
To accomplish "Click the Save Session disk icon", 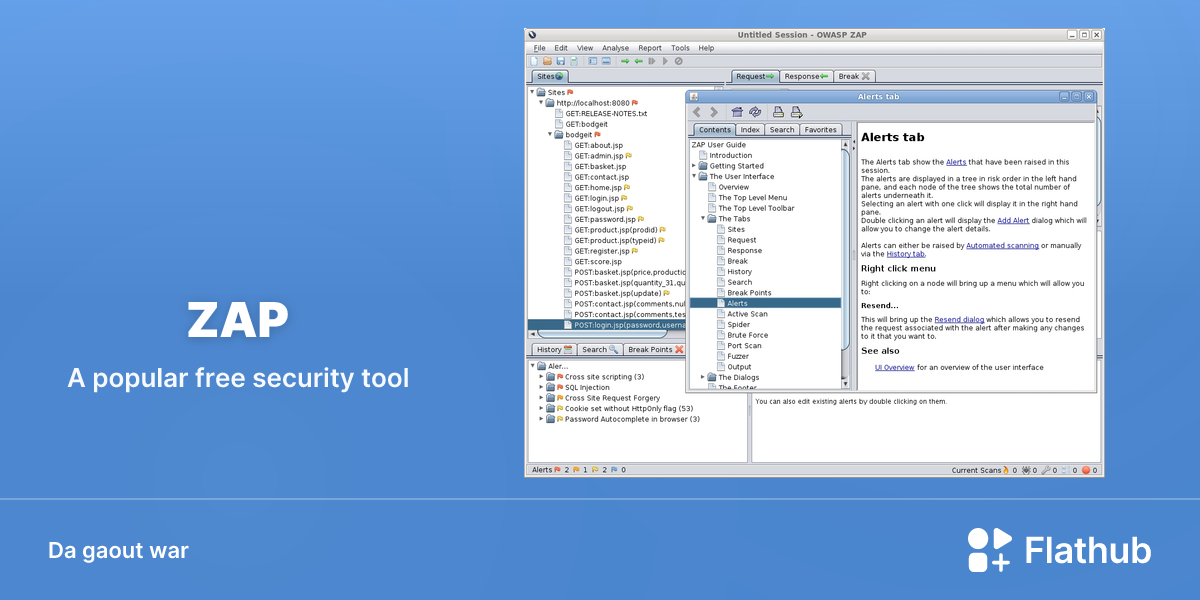I will [x=560, y=61].
